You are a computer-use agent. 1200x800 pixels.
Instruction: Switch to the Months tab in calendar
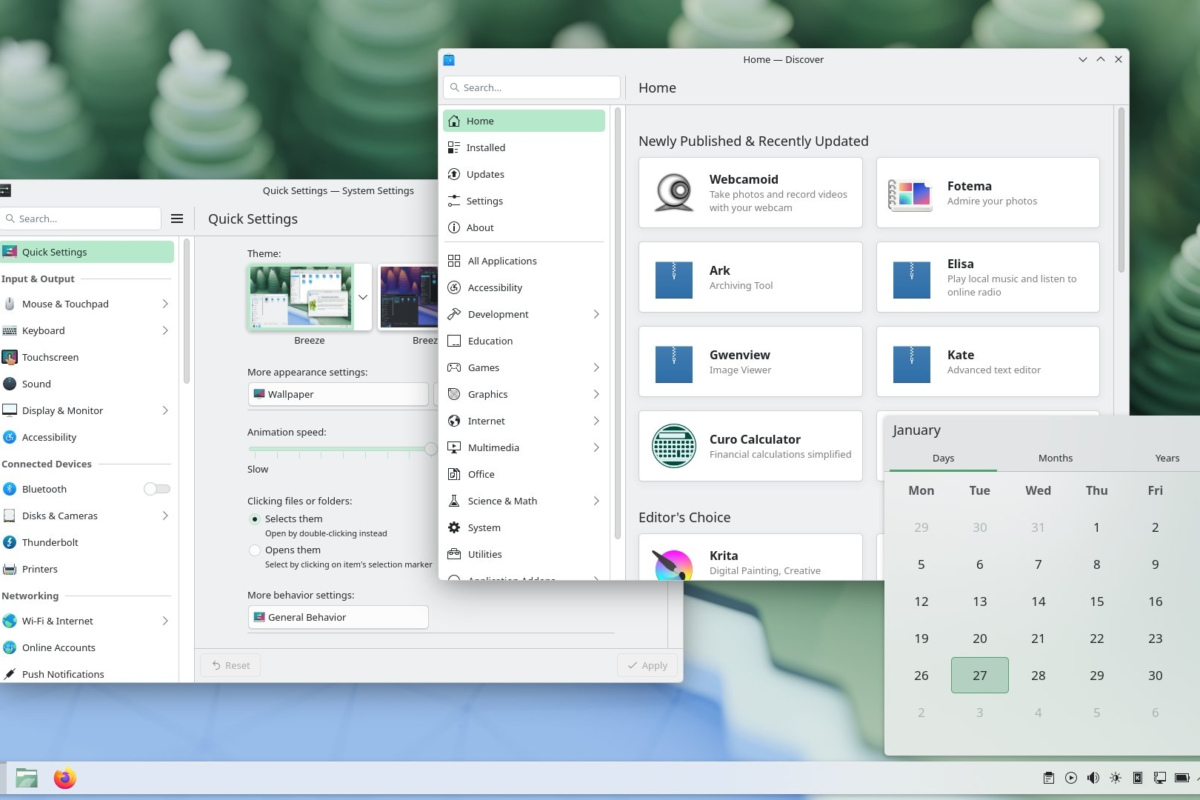1055,458
